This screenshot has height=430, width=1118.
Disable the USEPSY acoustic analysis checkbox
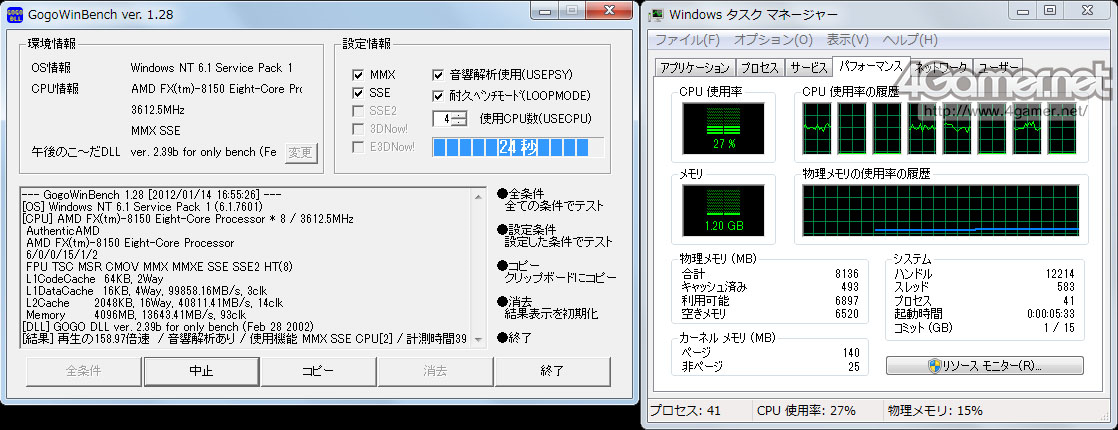coord(439,75)
